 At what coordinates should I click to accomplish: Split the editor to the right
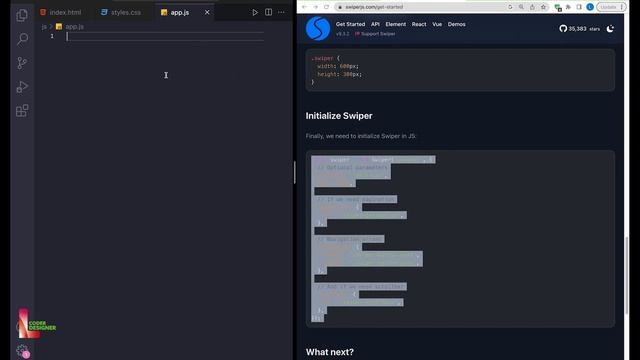tap(268, 12)
